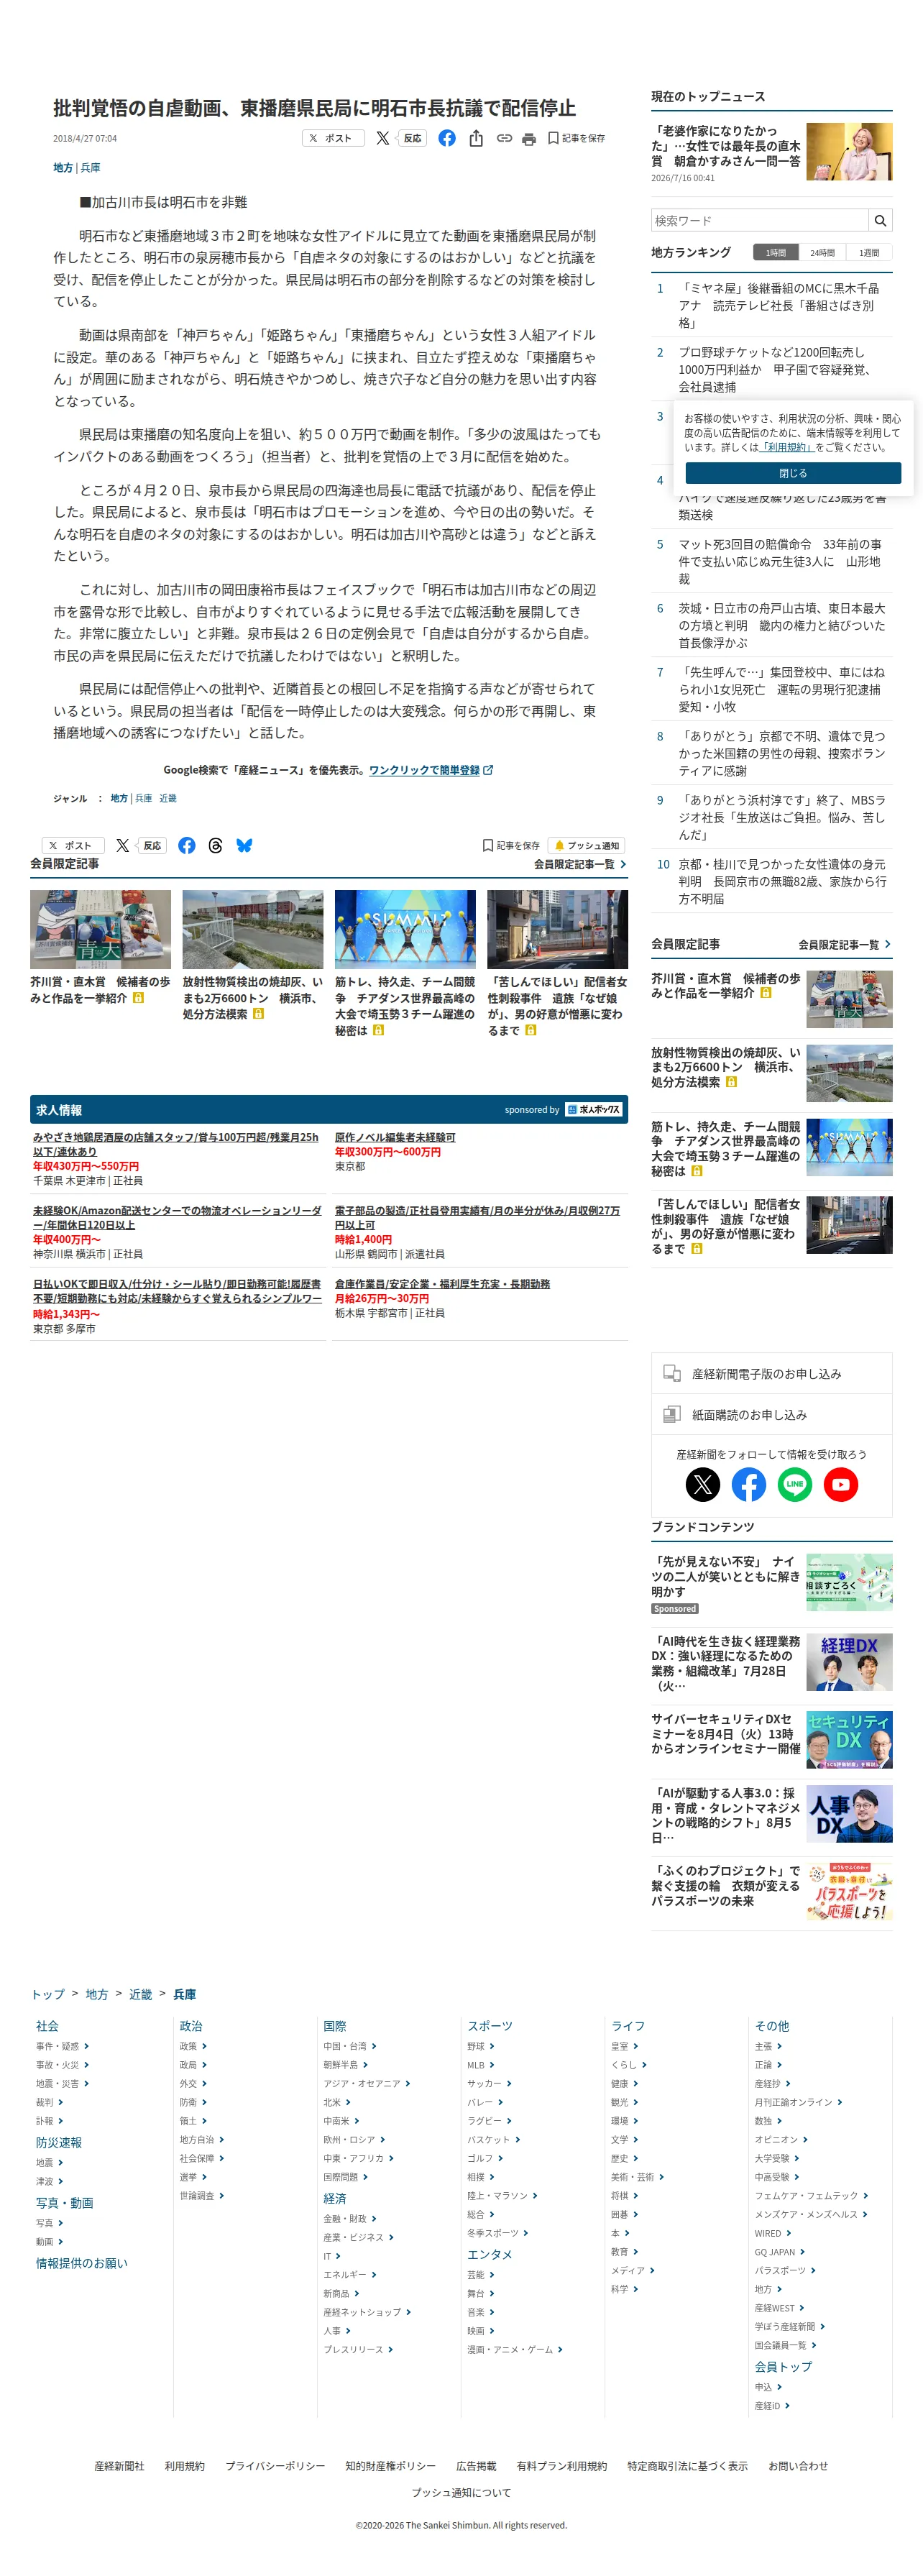Open ワンクリックで簡単登録 link
Viewport: 923px width, 2576px height.
424,770
